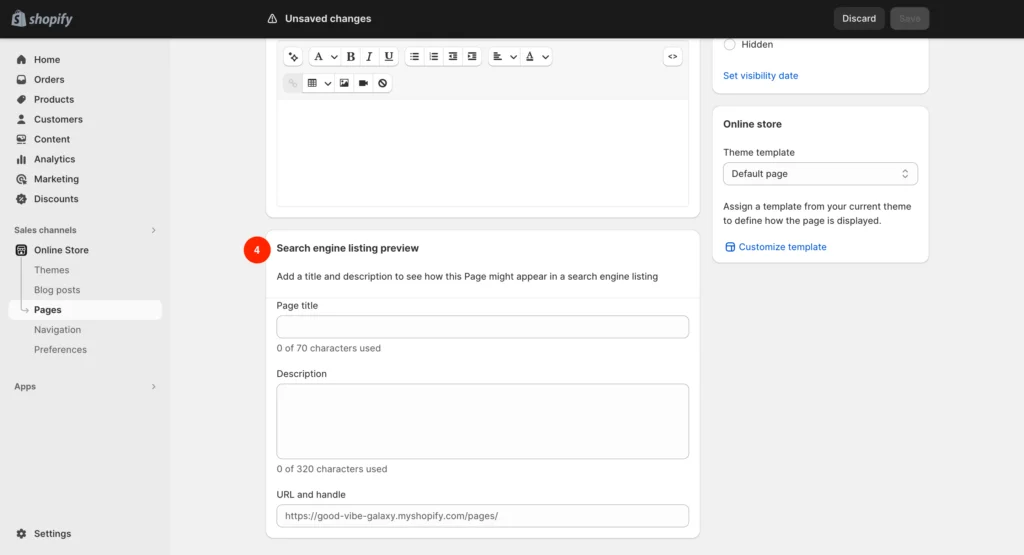Viewport: 1024px width, 555px height.
Task: Open Navigation under Online Store
Action: 57,330
